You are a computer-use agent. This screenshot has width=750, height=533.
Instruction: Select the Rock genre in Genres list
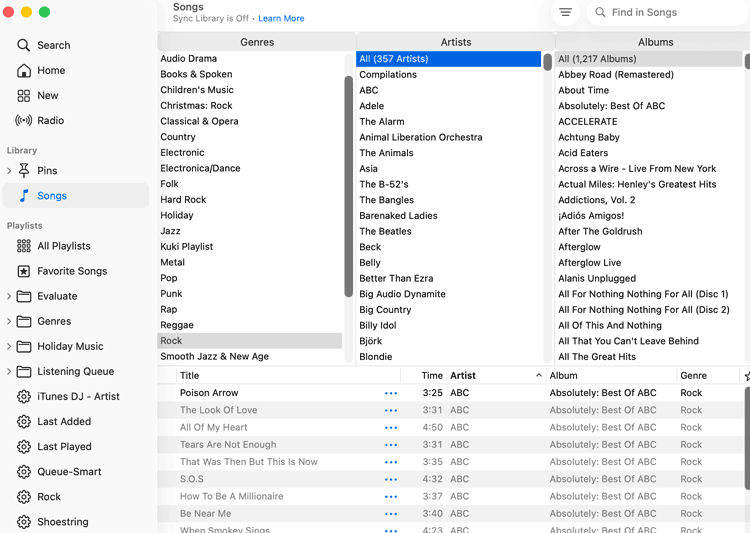coord(250,341)
